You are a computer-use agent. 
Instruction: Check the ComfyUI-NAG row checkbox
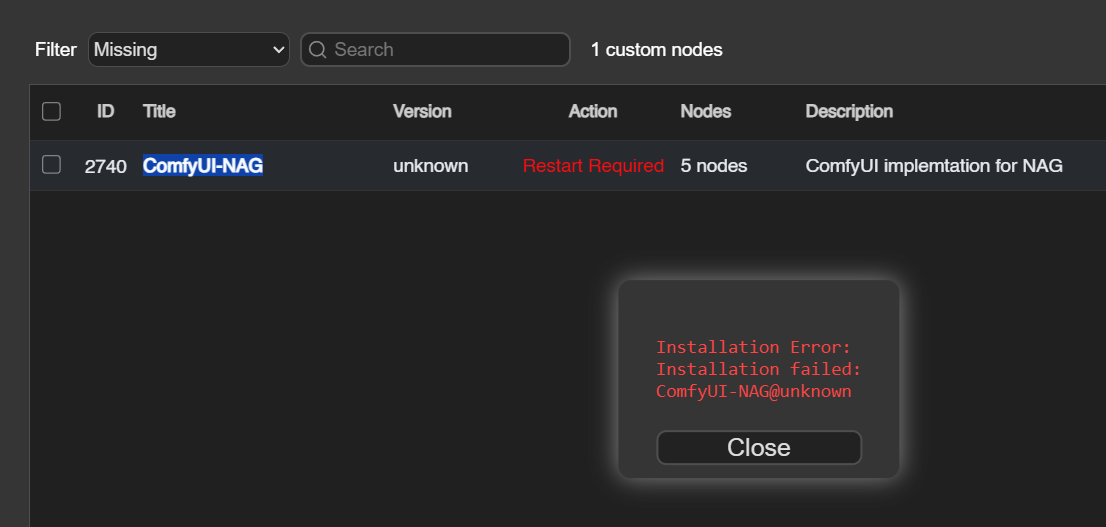point(51,165)
